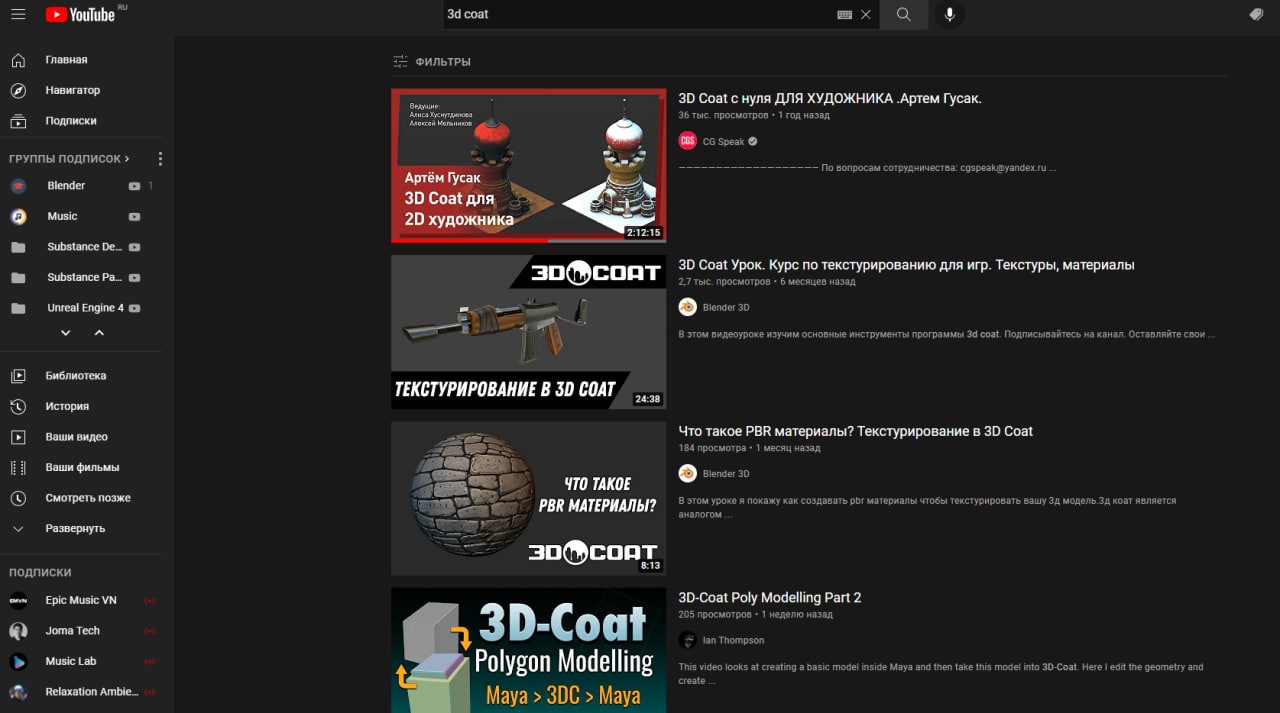The height and width of the screenshot is (713, 1280).
Task: Click the search field containing 3d coat
Action: click(638, 14)
